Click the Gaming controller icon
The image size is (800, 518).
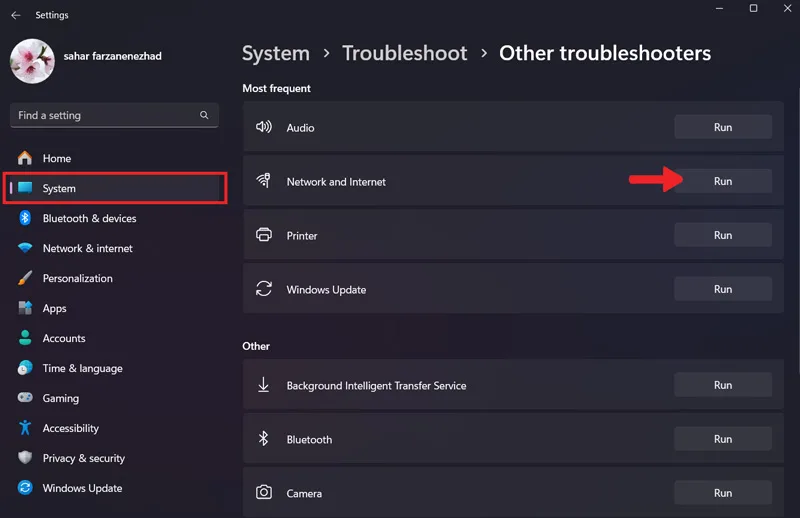(24, 398)
